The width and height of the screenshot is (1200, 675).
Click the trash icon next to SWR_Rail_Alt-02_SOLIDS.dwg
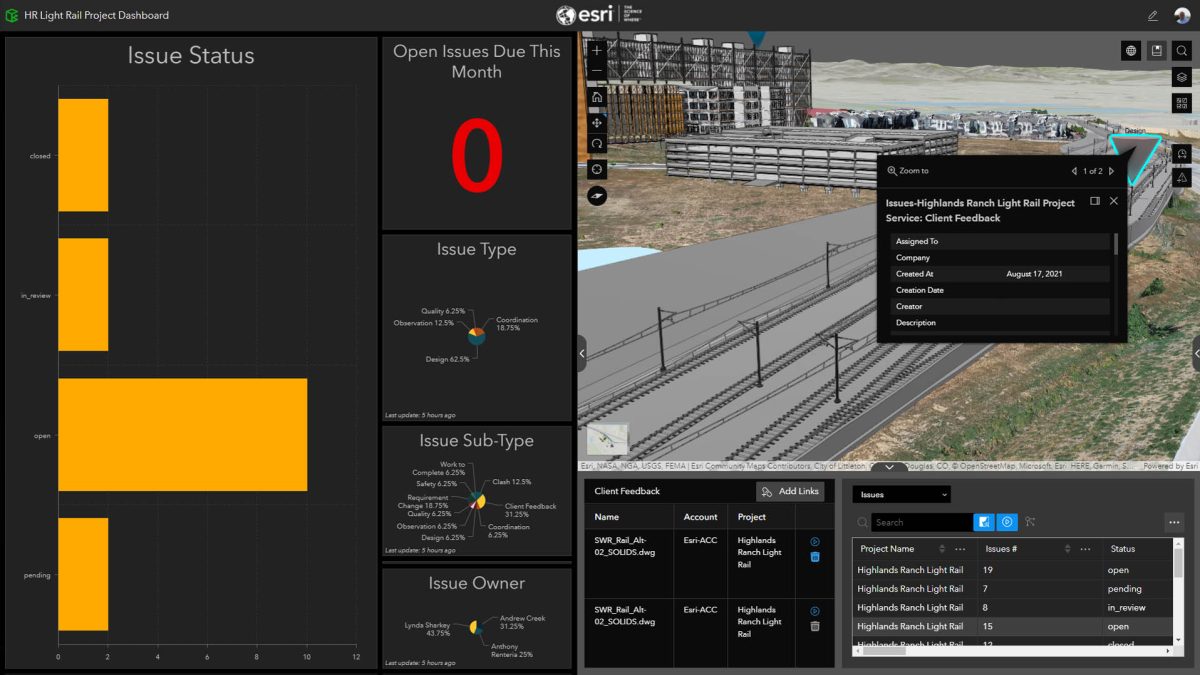(814, 558)
